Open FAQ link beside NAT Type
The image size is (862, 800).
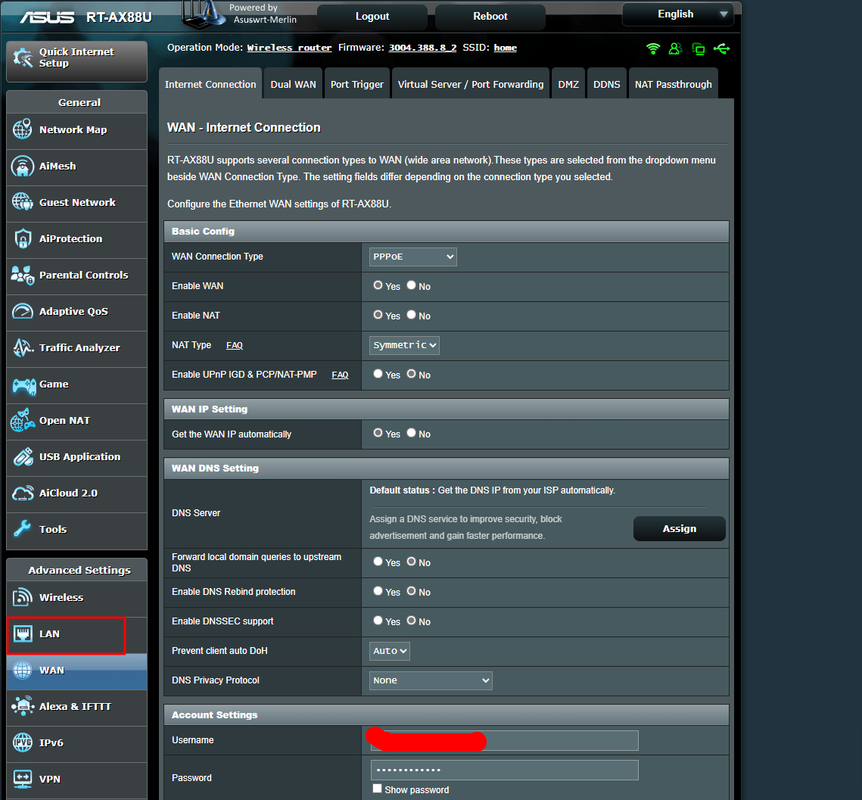coord(234,345)
